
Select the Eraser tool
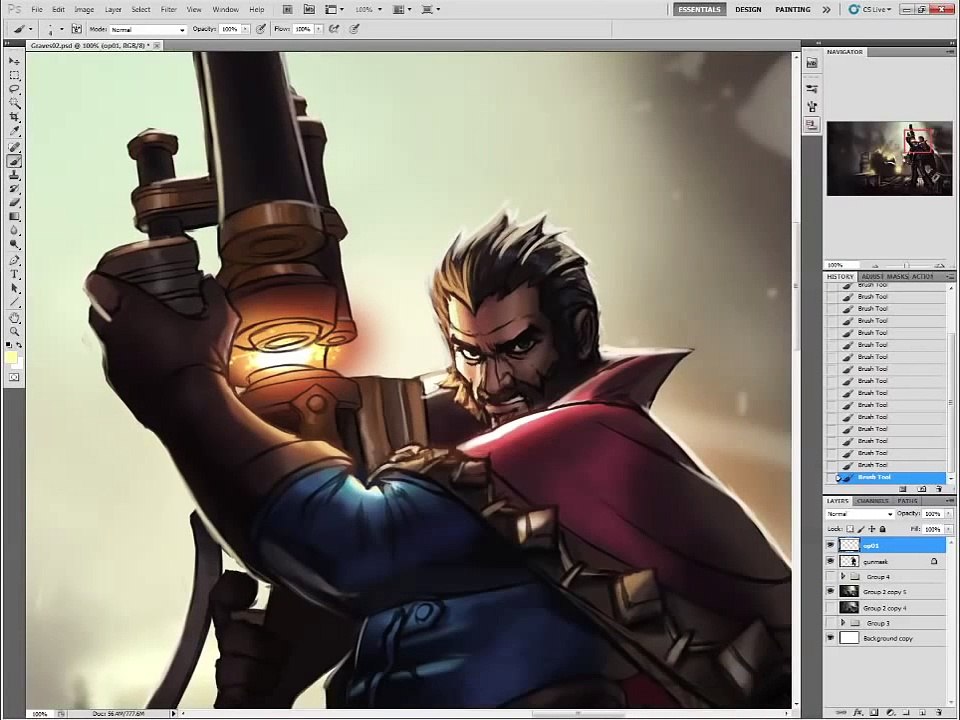coord(14,203)
